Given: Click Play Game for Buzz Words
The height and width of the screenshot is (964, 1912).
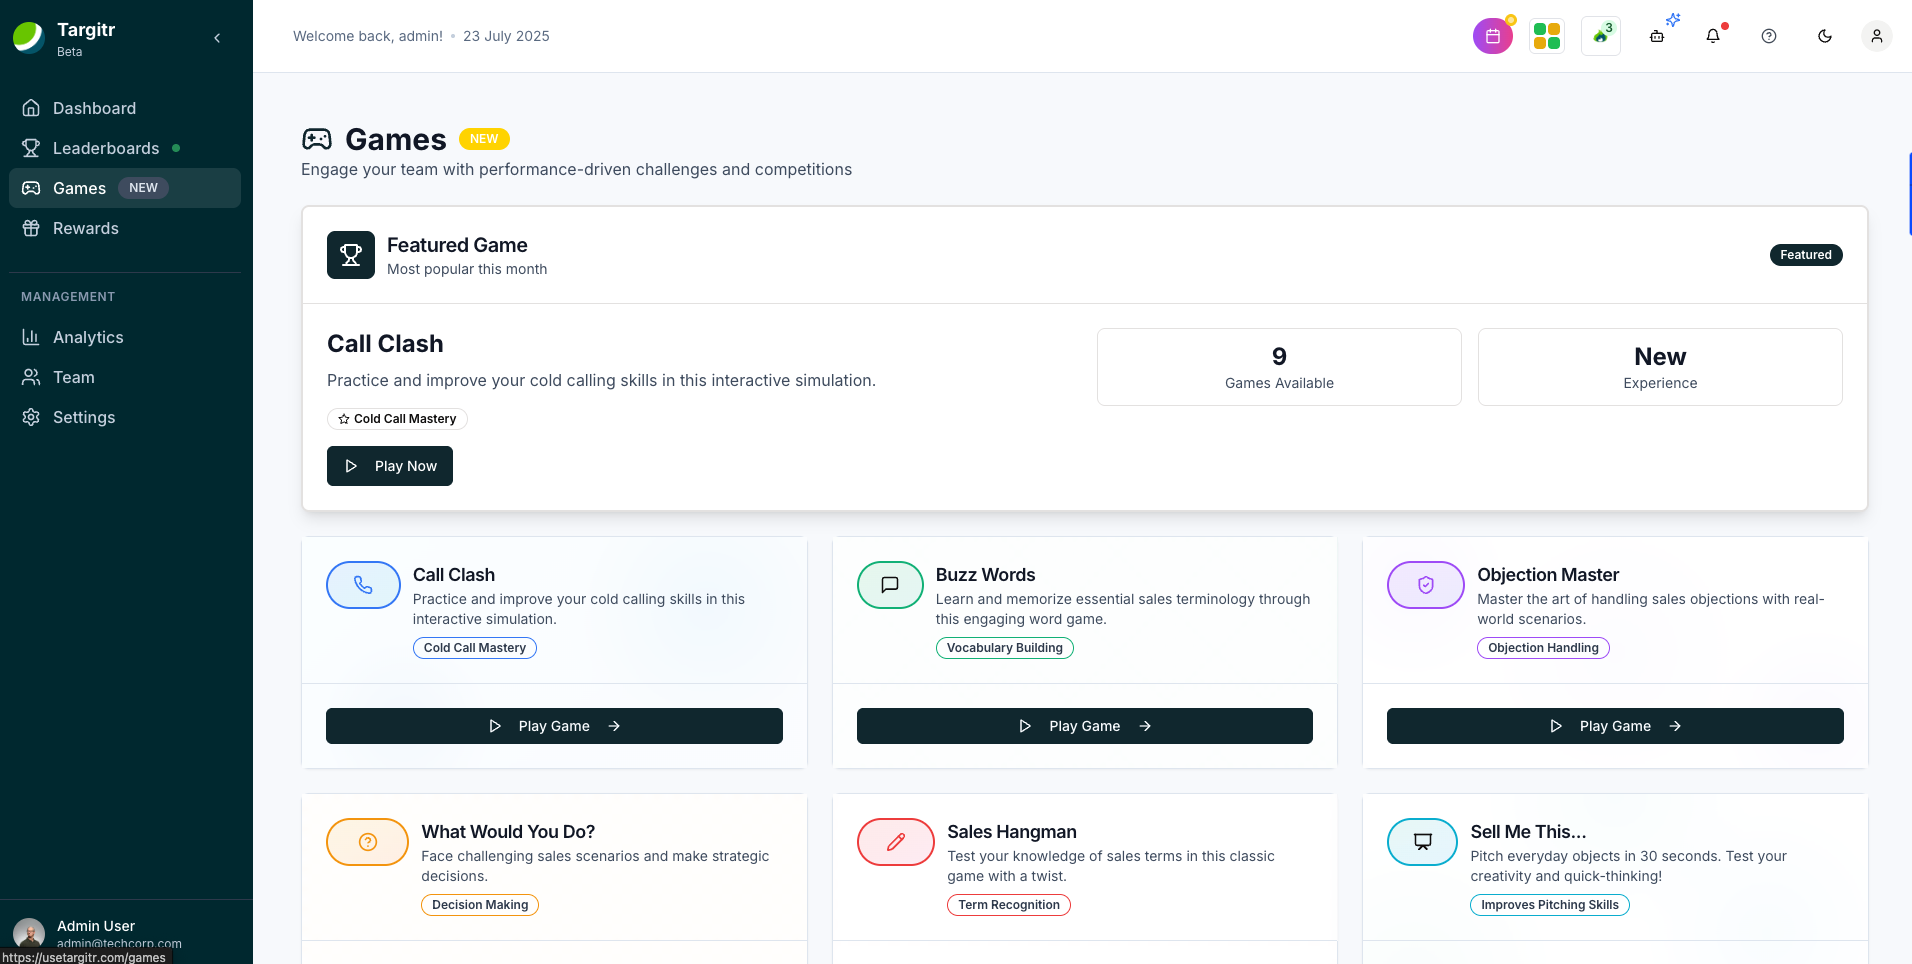Looking at the screenshot, I should (x=1084, y=726).
